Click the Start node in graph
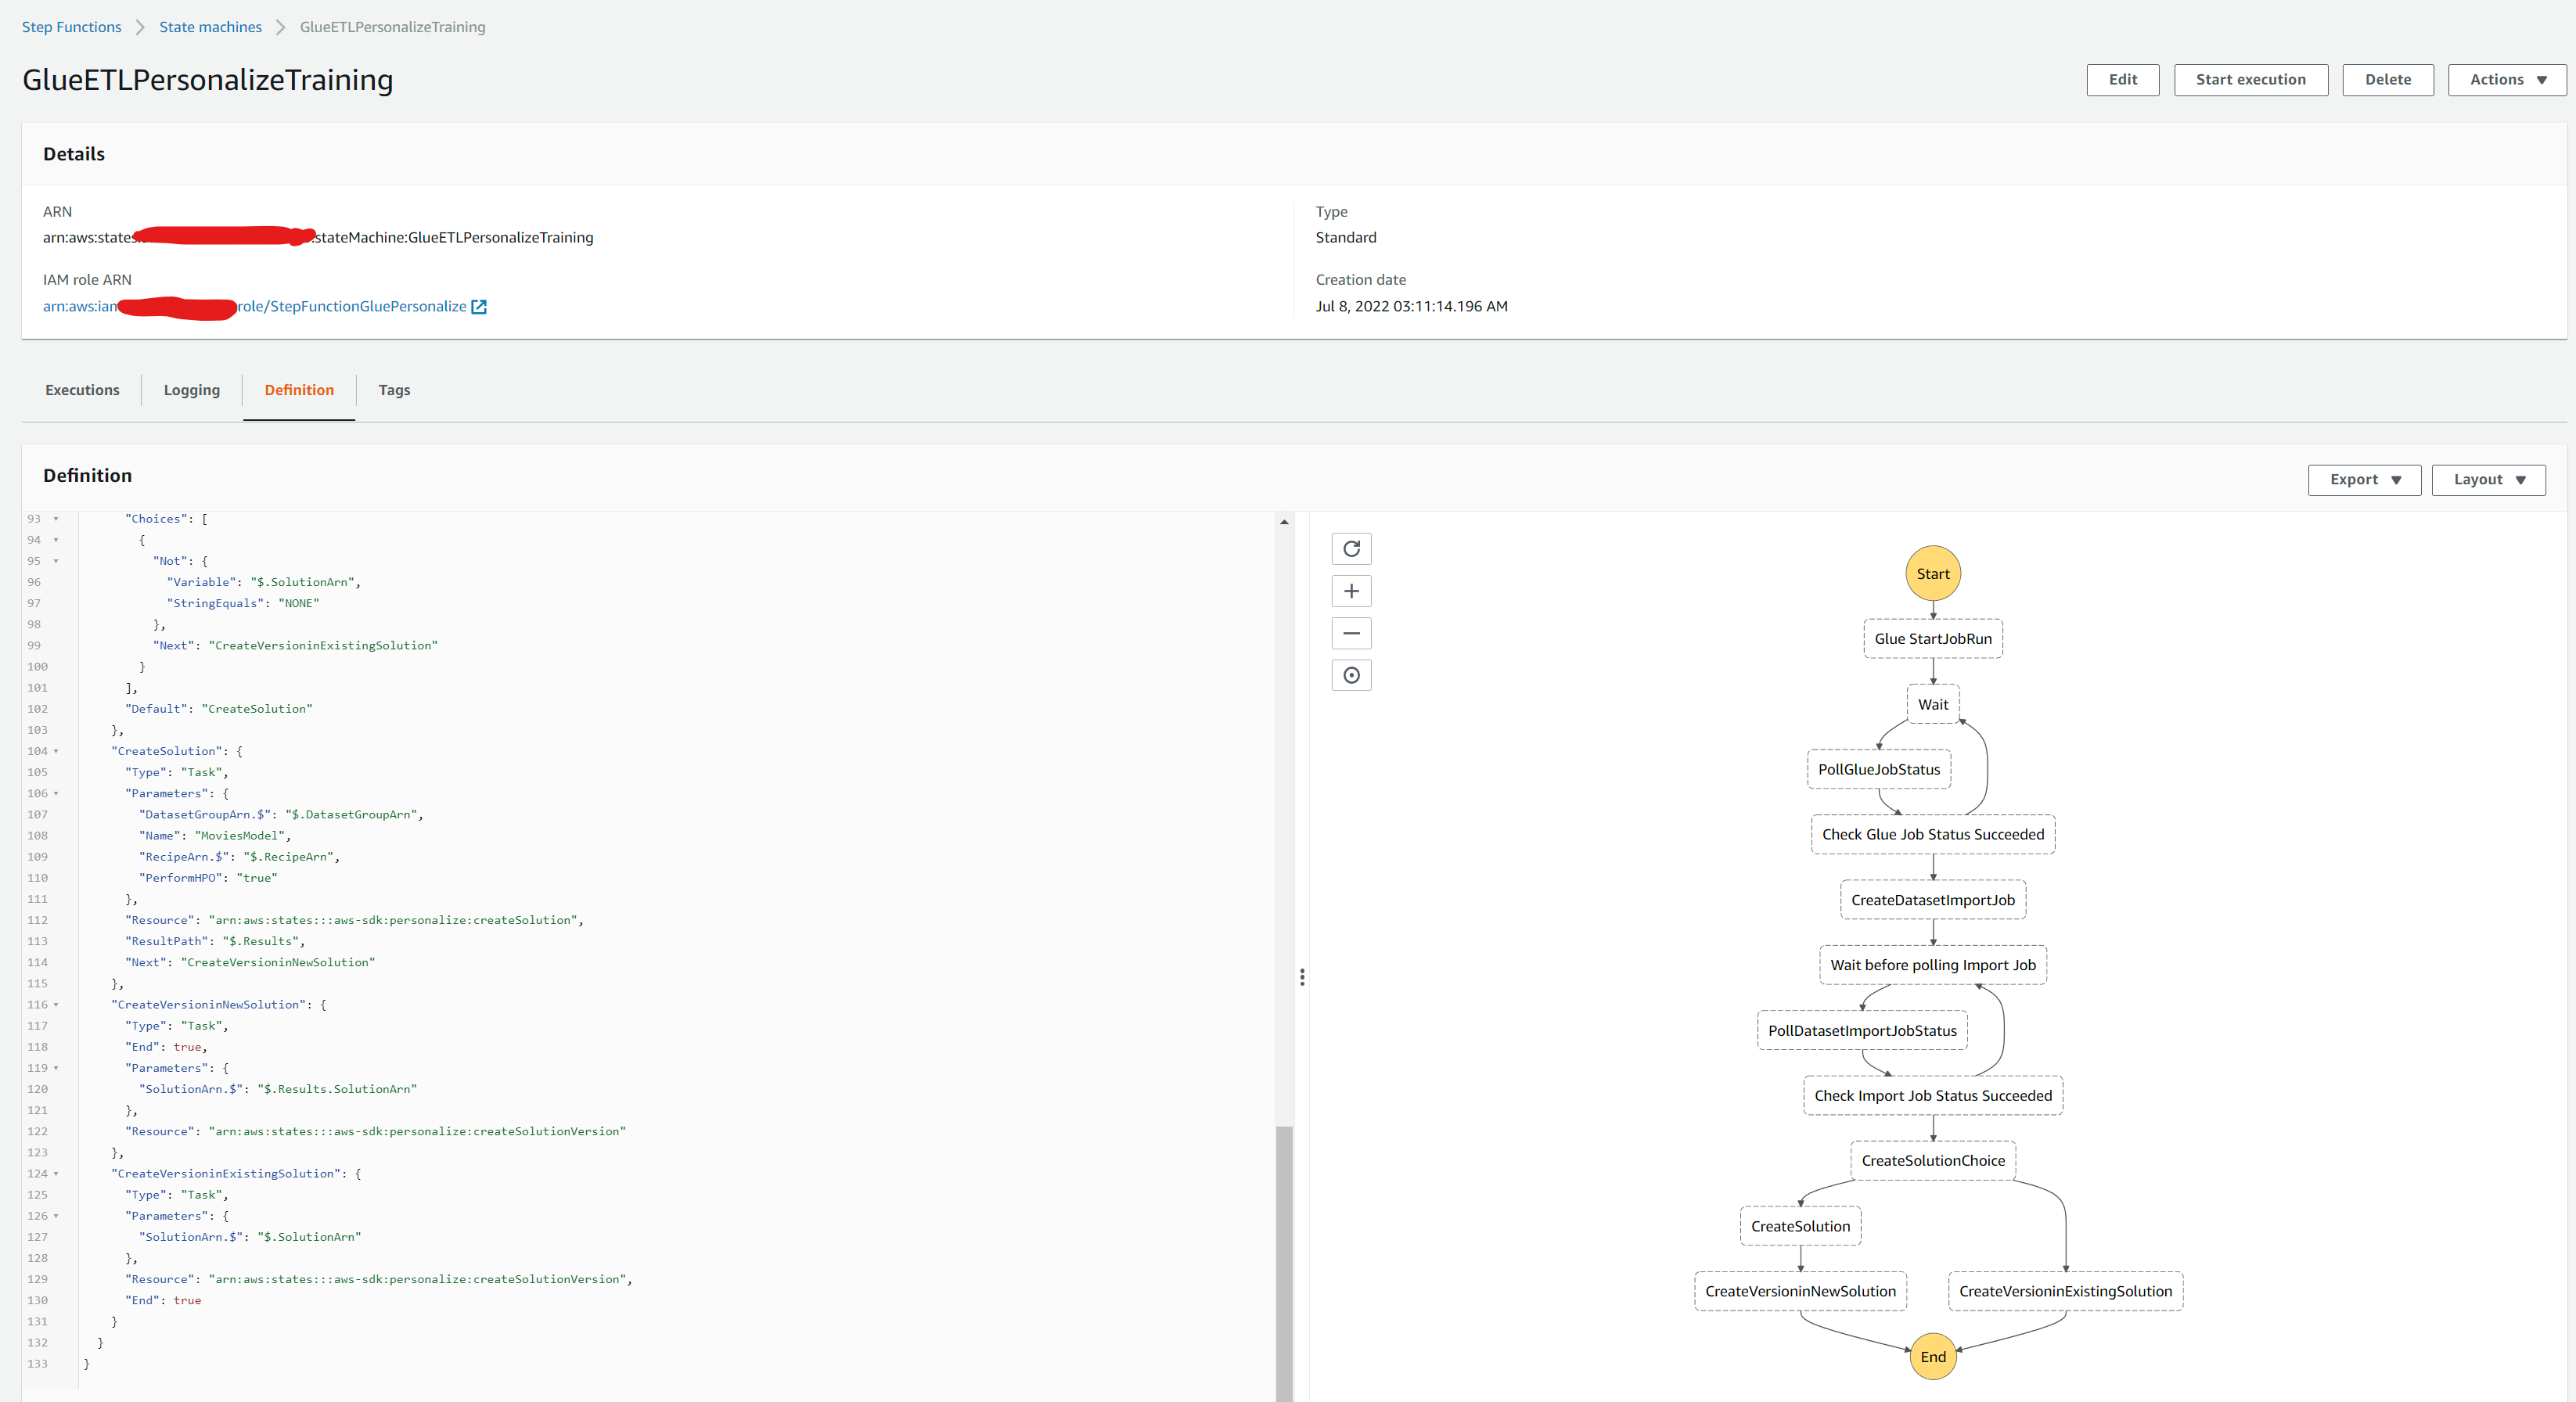This screenshot has width=2576, height=1402. 1932,574
